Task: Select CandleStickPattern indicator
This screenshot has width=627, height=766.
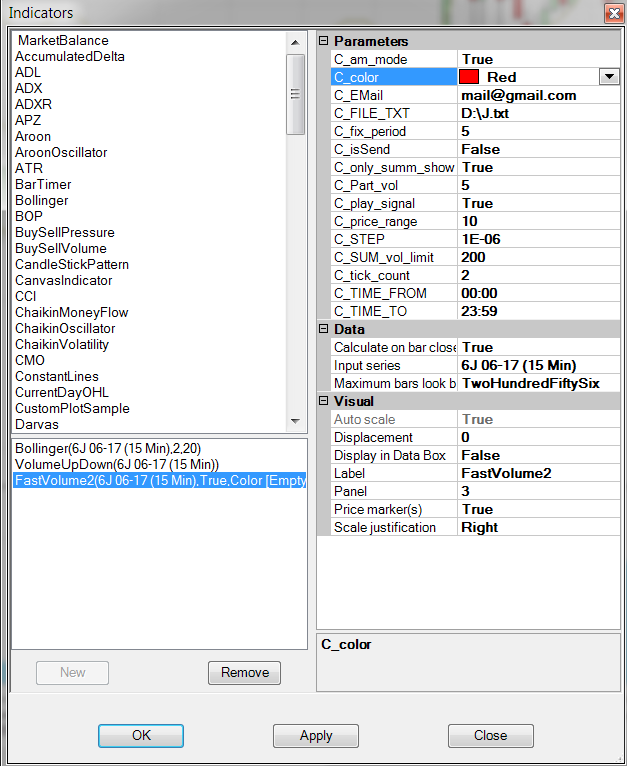Action: click(72, 264)
